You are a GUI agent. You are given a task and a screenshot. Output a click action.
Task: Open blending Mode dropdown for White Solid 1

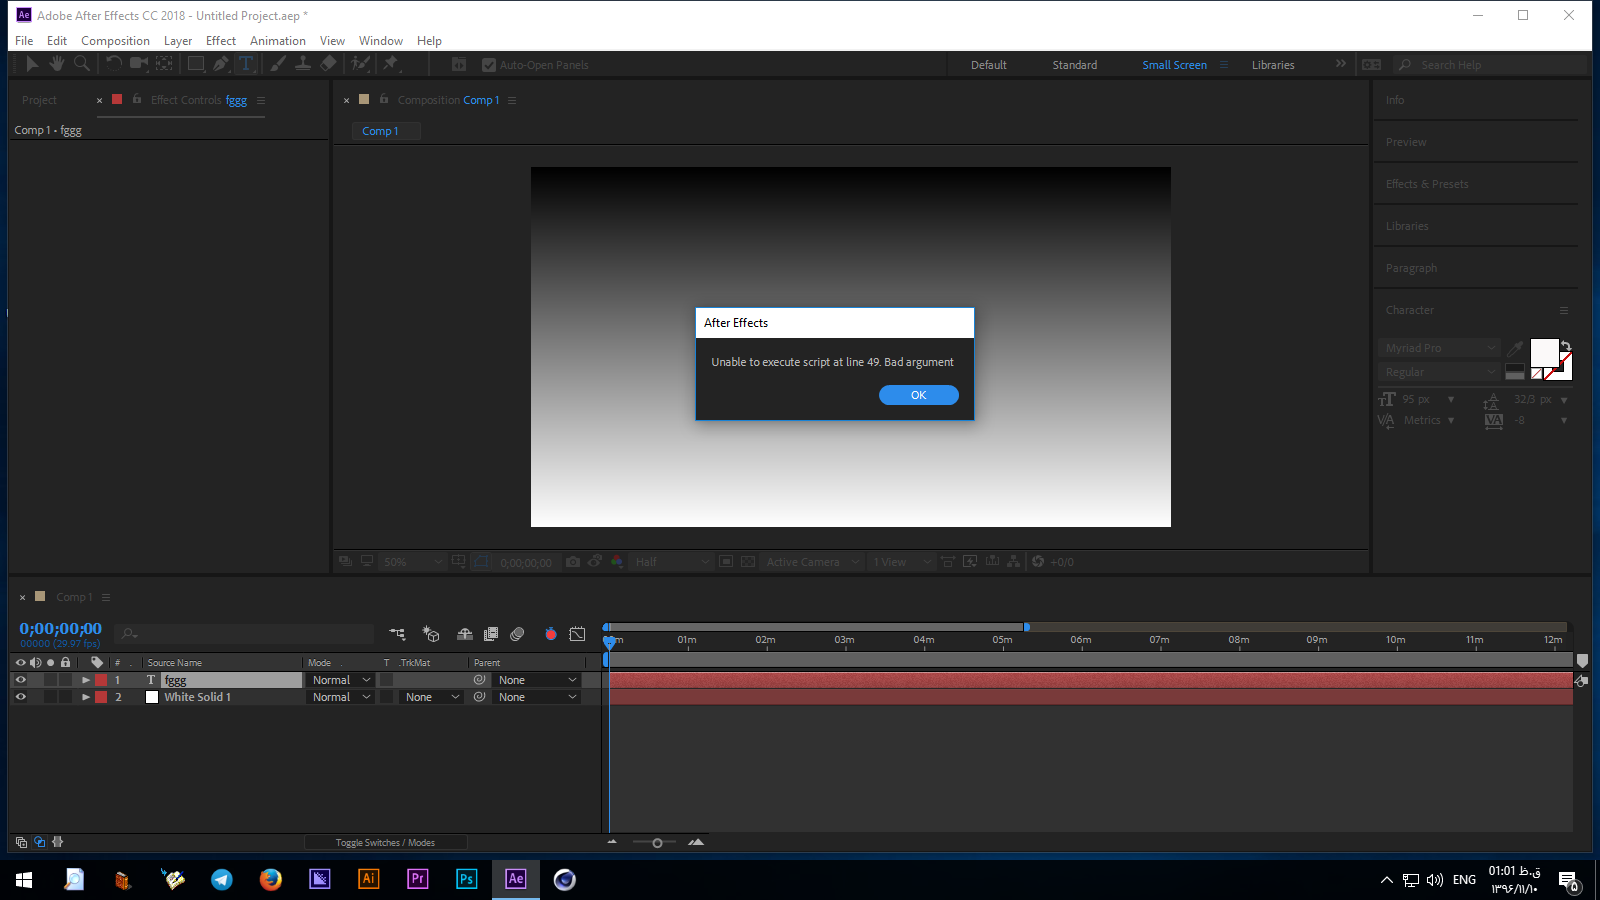click(340, 697)
